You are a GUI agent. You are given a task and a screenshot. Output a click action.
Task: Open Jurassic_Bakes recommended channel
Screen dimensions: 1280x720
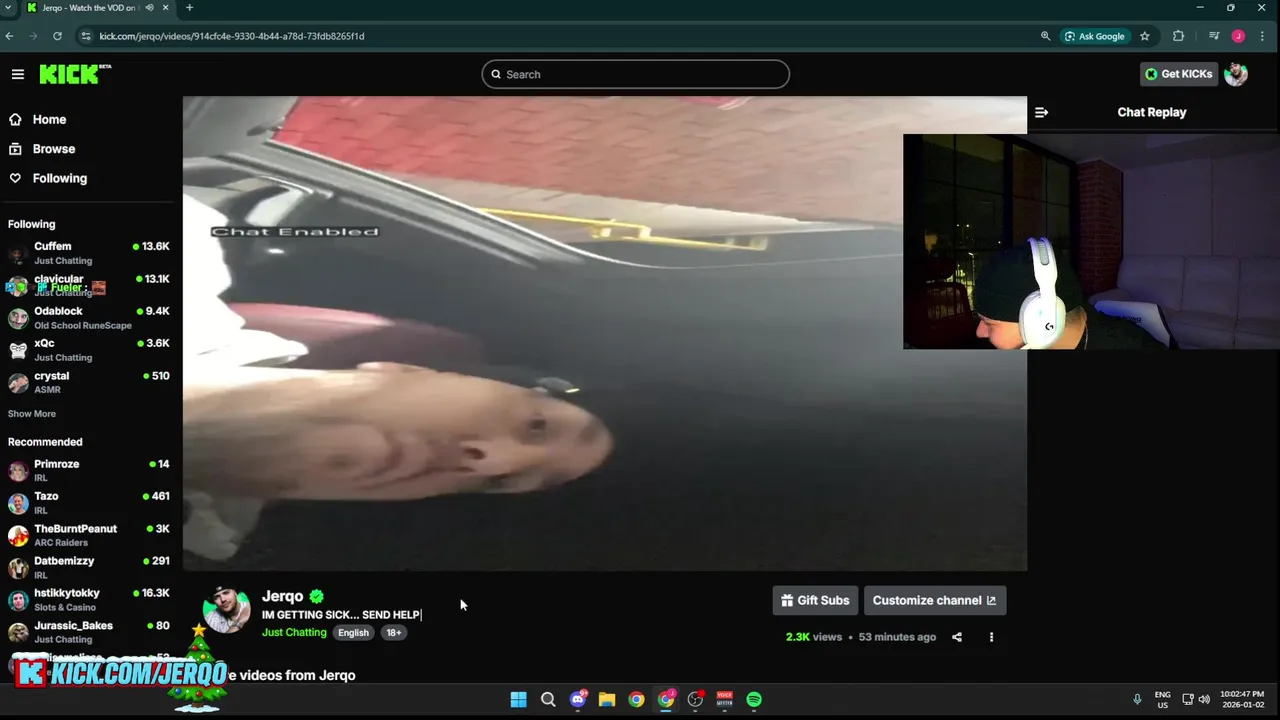point(89,632)
